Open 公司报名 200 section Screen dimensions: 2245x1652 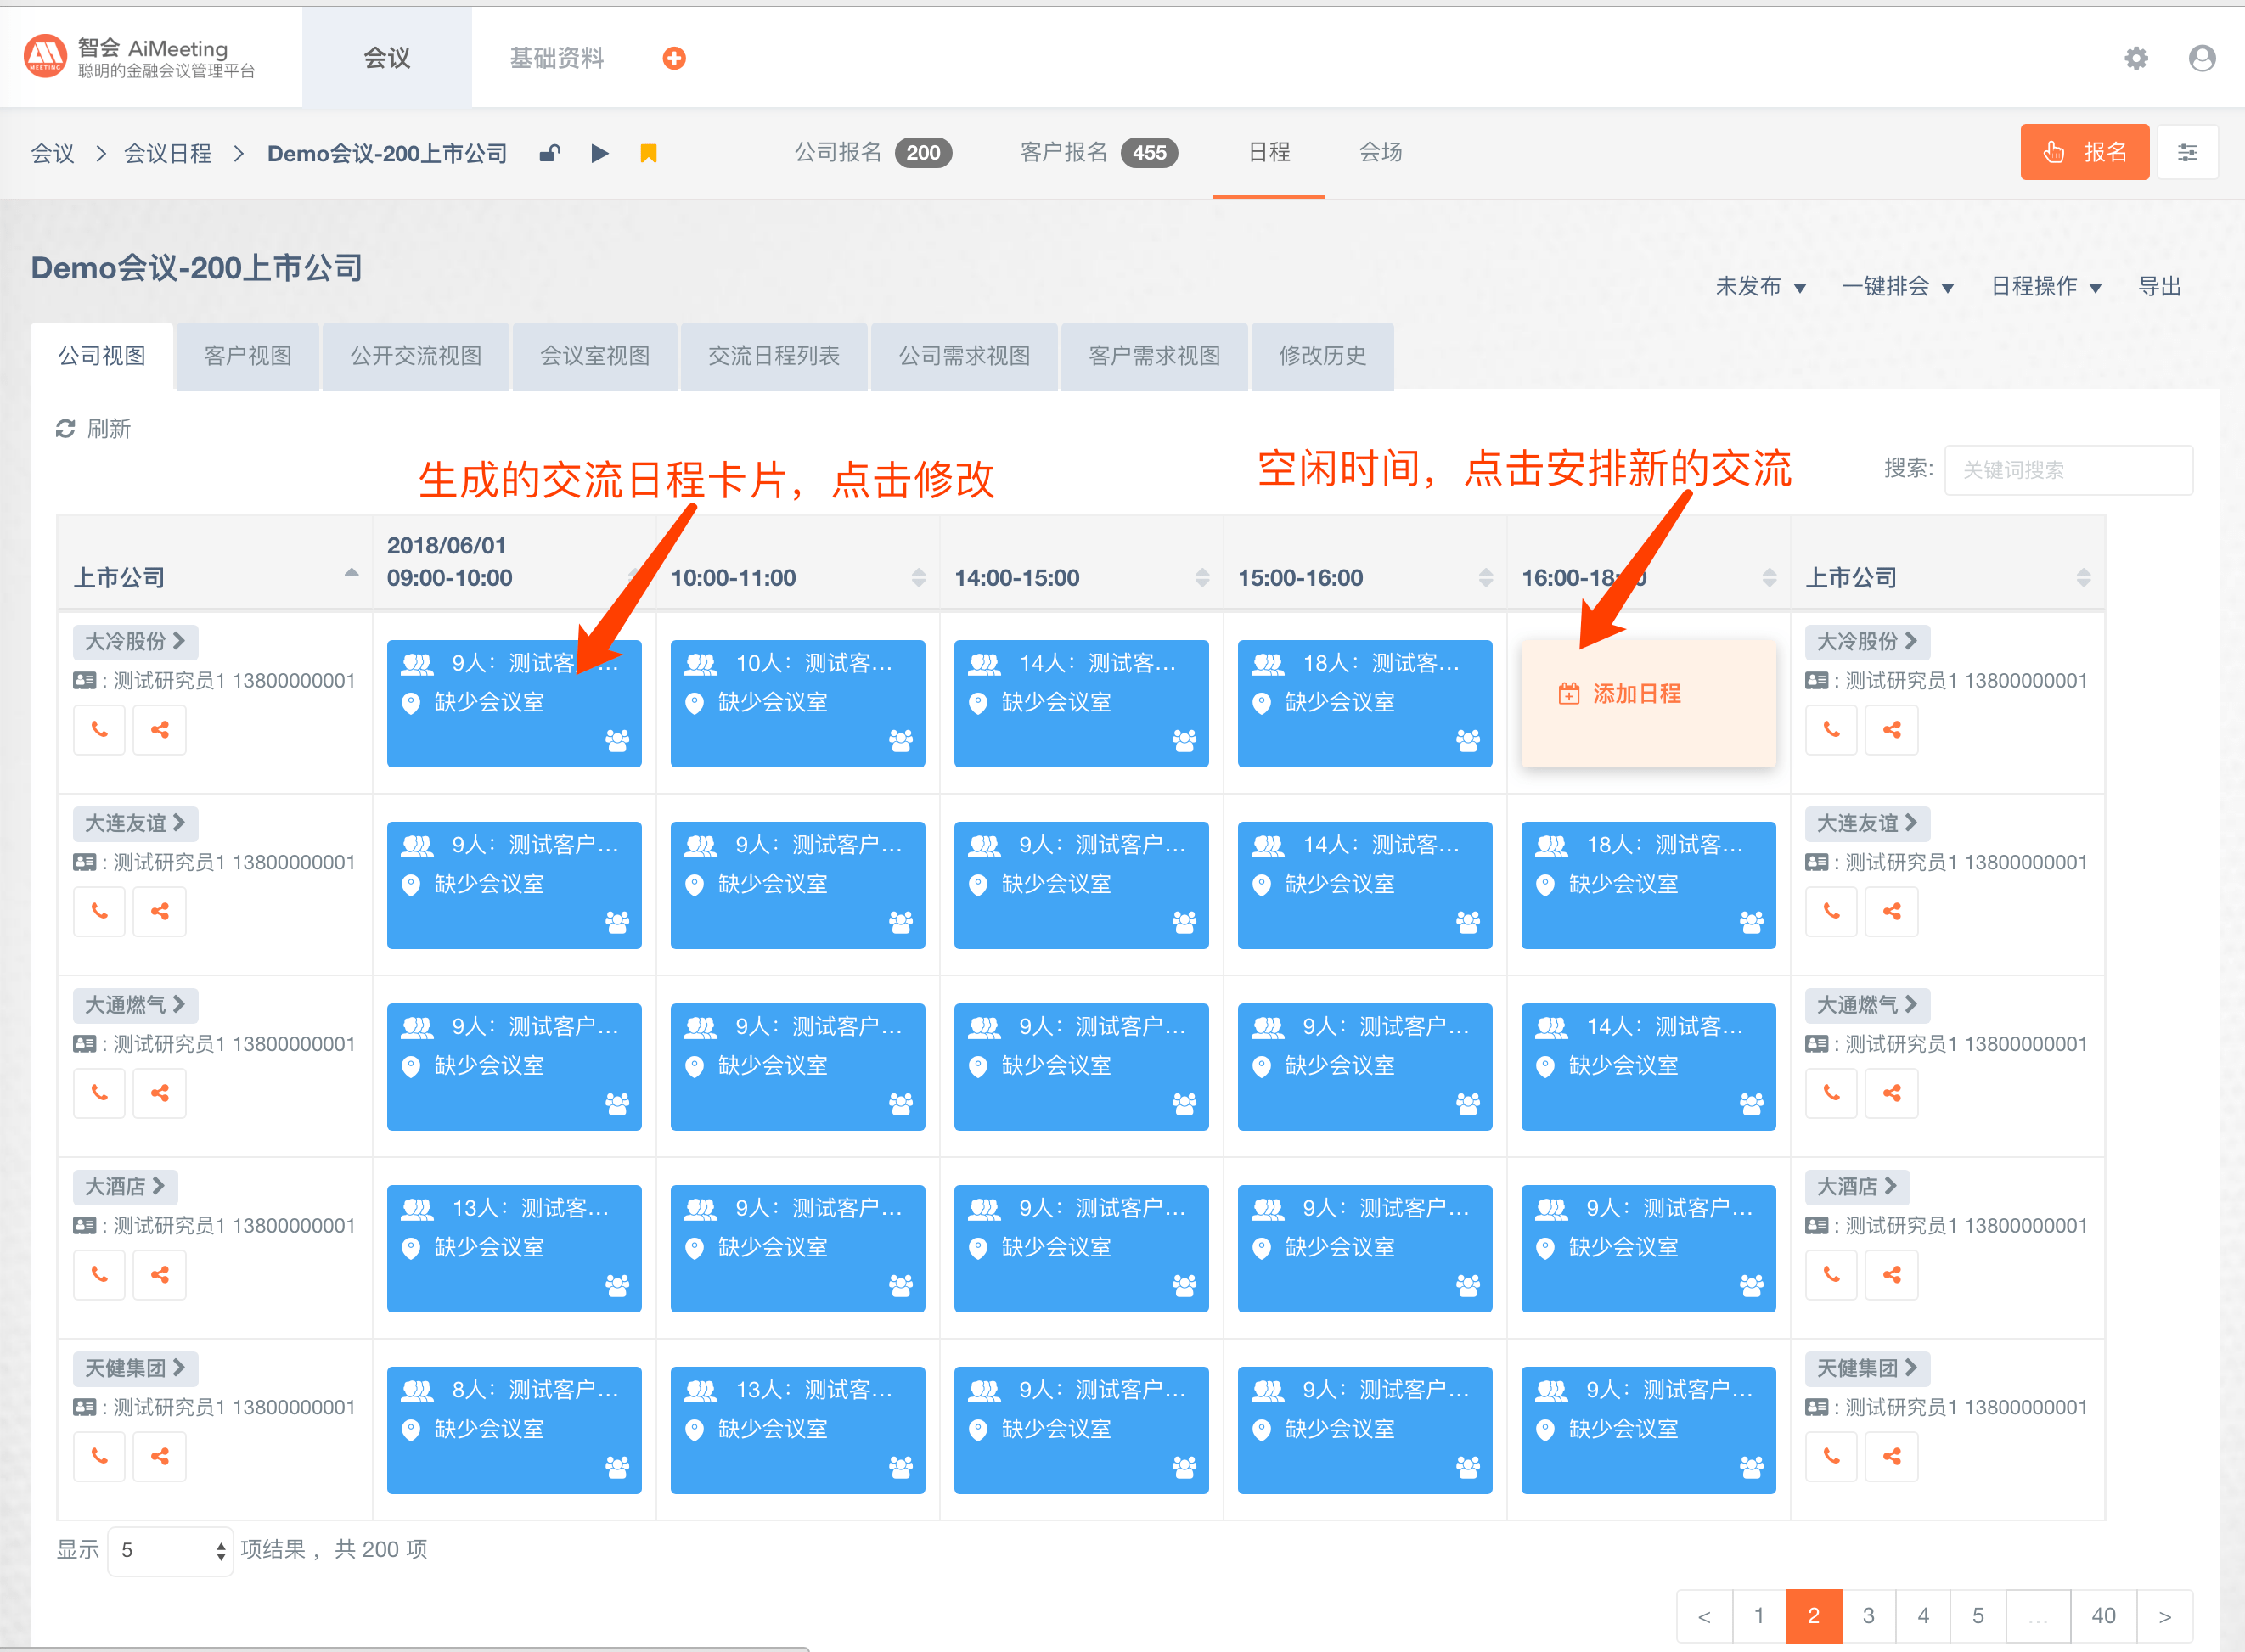[872, 152]
